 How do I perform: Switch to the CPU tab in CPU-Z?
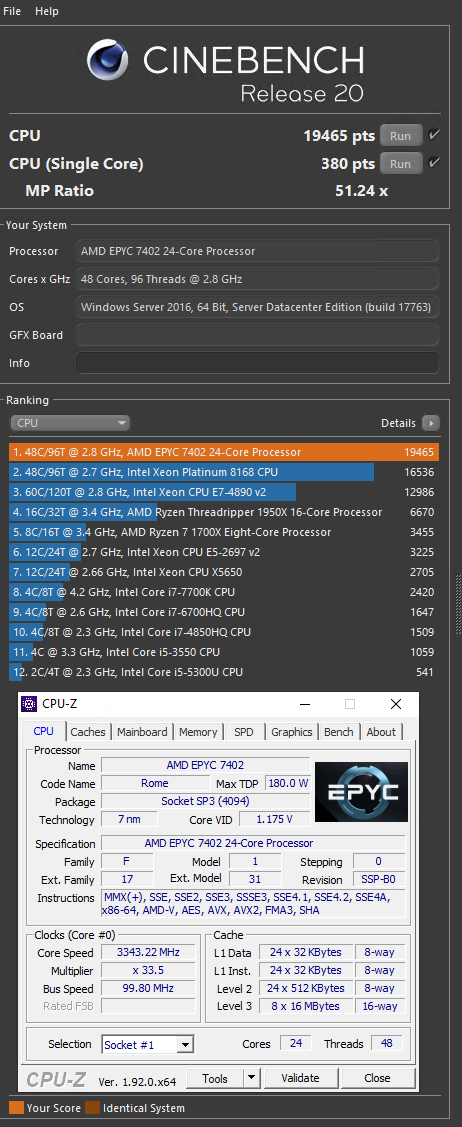pos(44,731)
